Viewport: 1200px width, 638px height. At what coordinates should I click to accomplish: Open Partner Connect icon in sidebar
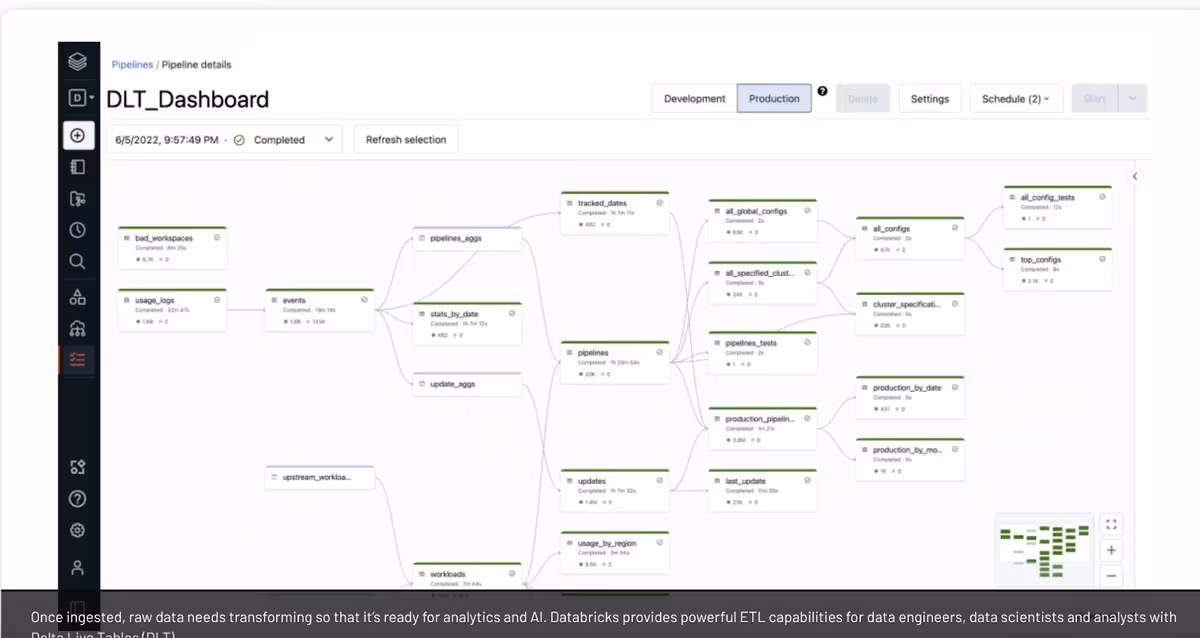click(77, 467)
